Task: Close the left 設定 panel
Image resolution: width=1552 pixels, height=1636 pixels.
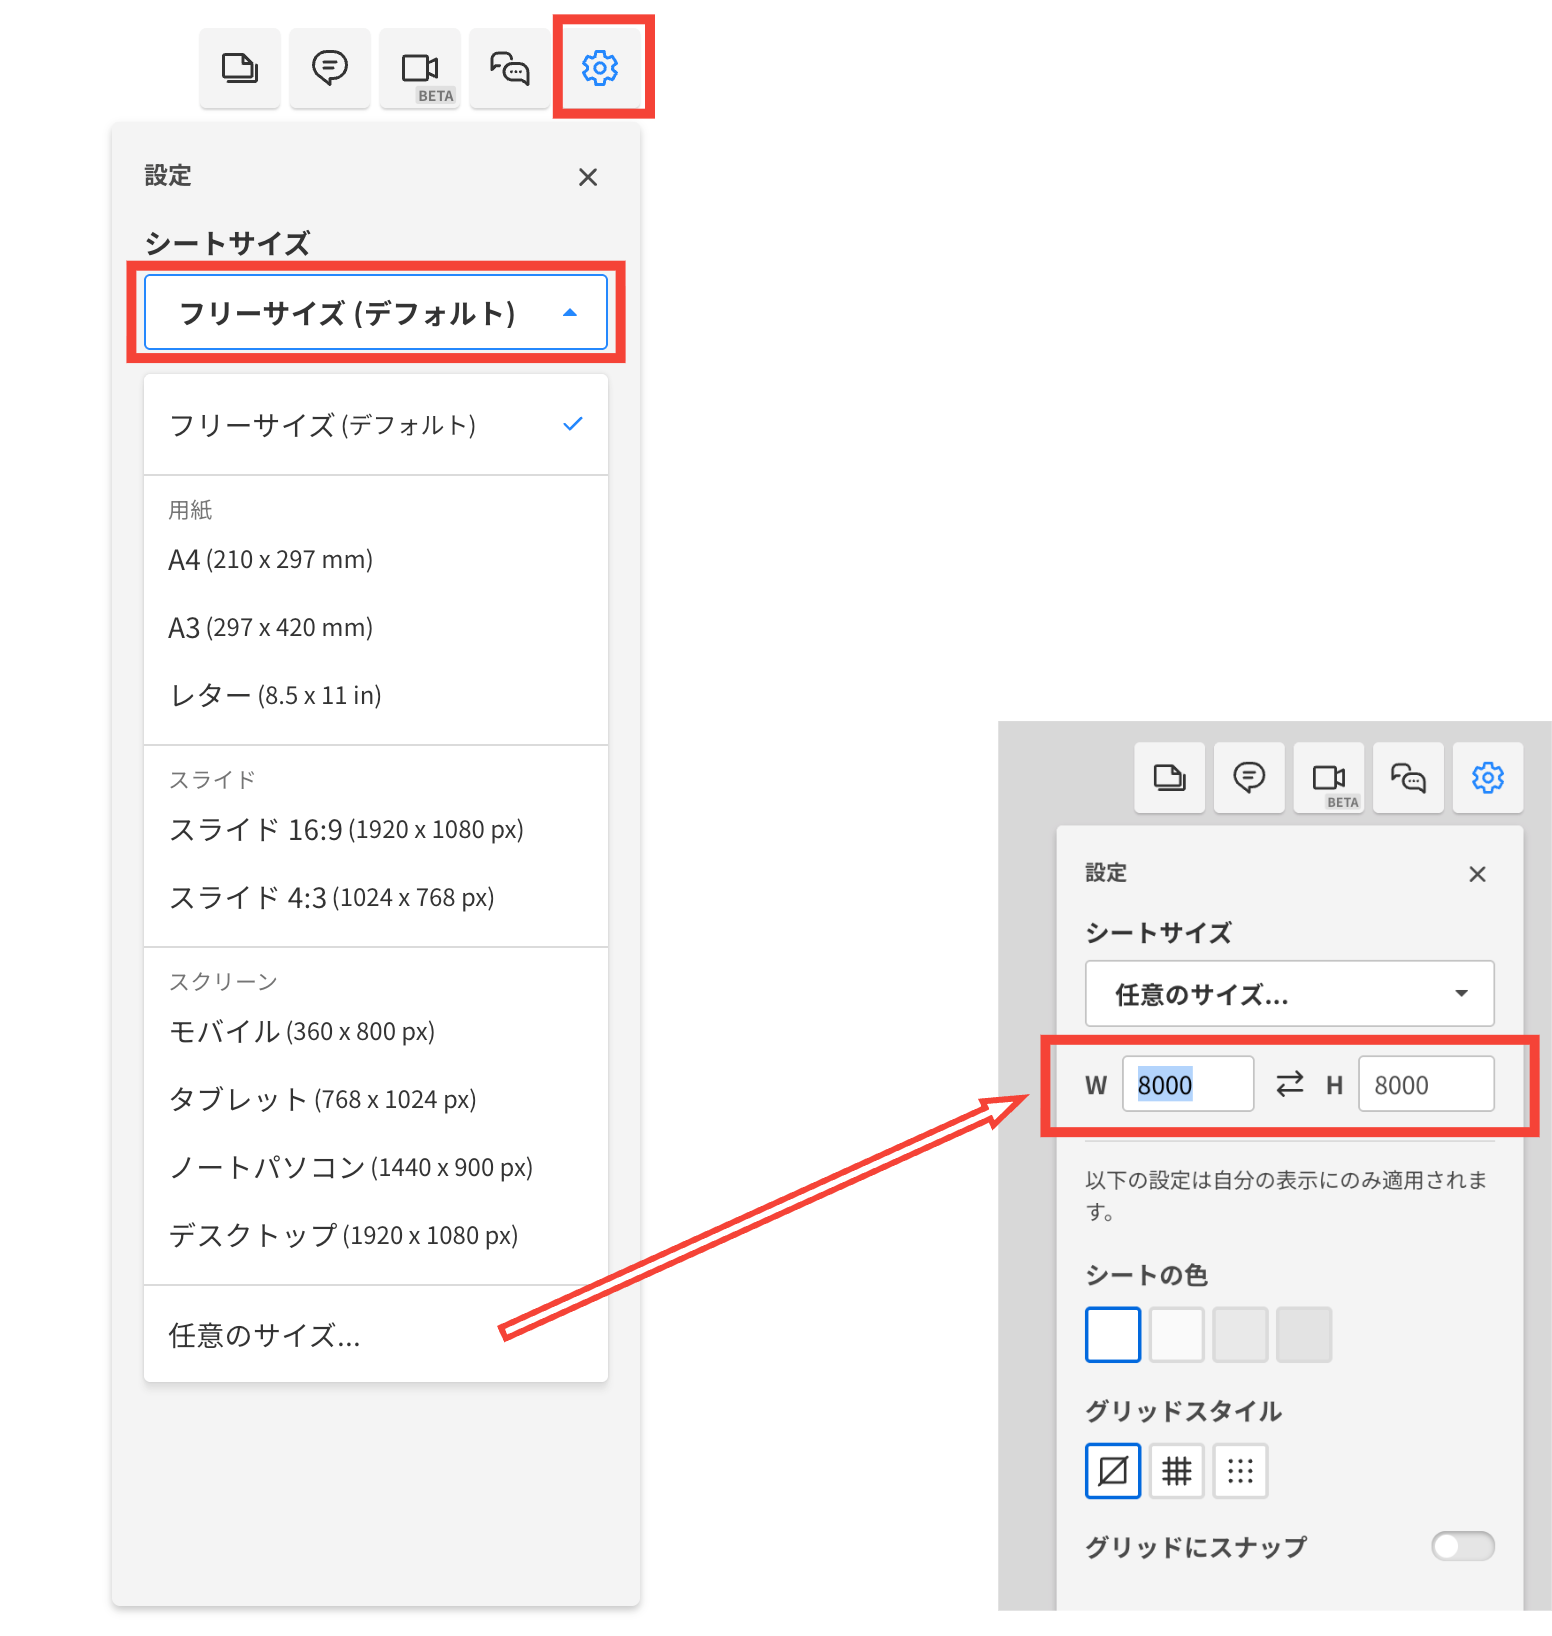Action: point(588,177)
